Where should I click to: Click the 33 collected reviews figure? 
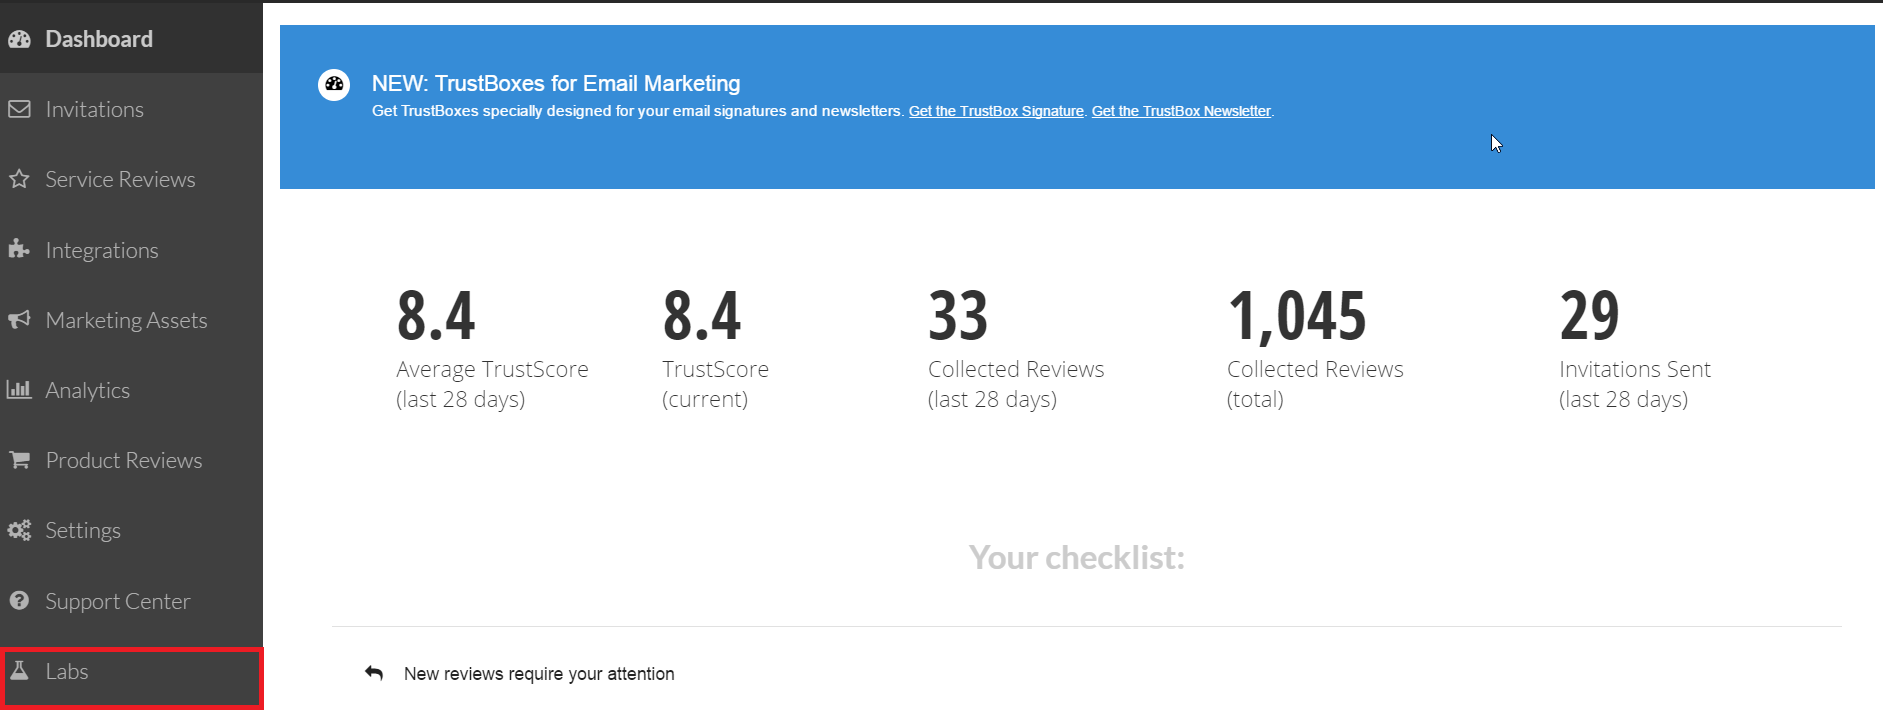(958, 316)
